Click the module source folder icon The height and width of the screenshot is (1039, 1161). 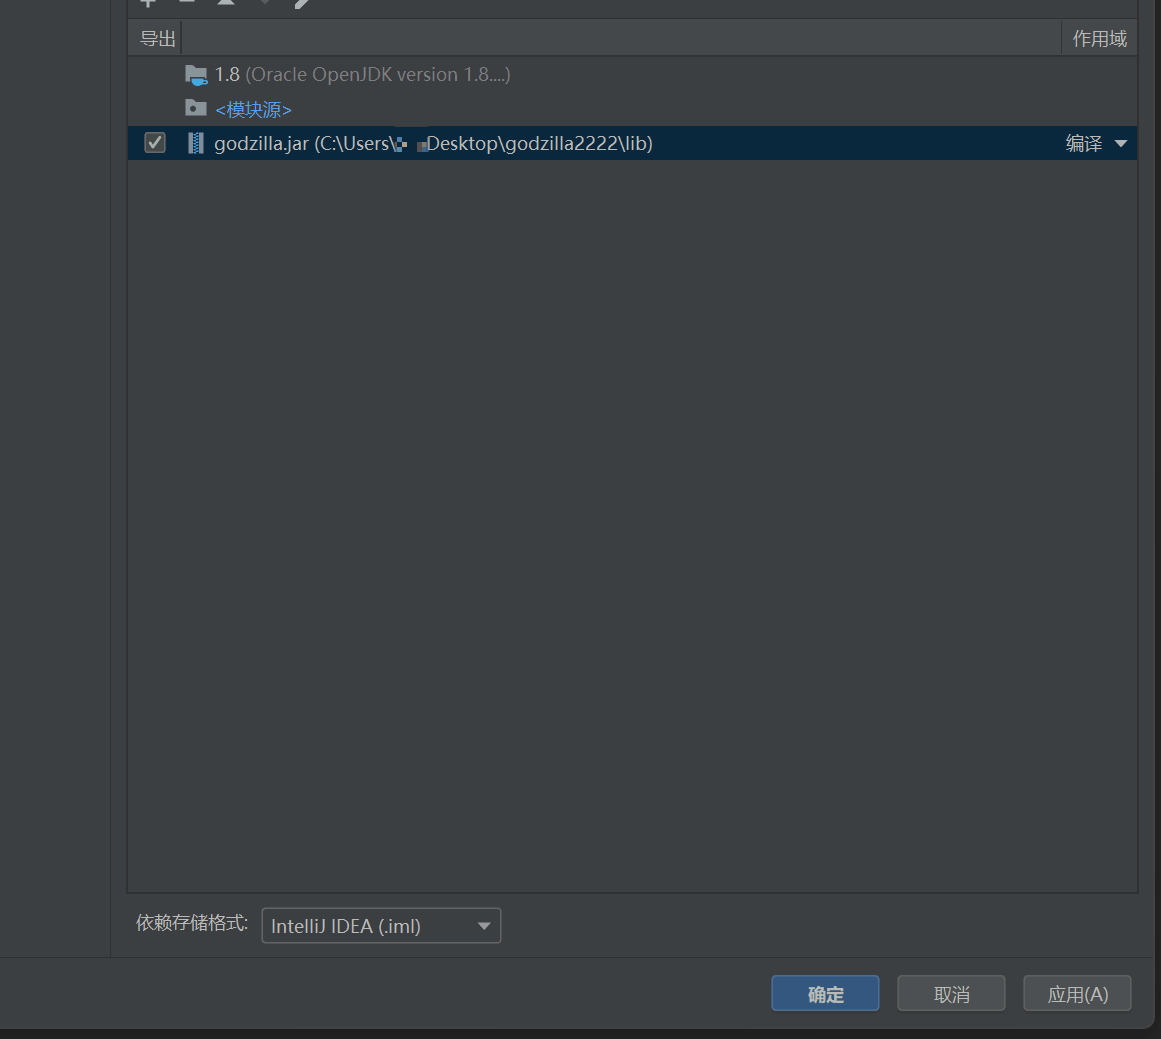click(196, 108)
